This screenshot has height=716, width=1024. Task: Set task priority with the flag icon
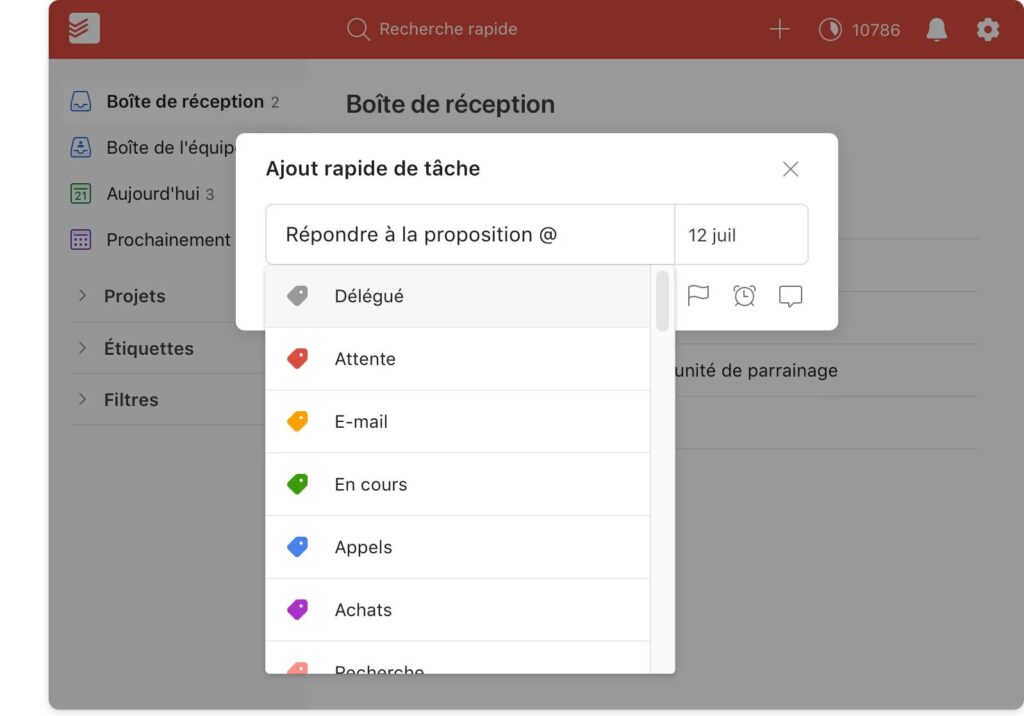point(698,295)
